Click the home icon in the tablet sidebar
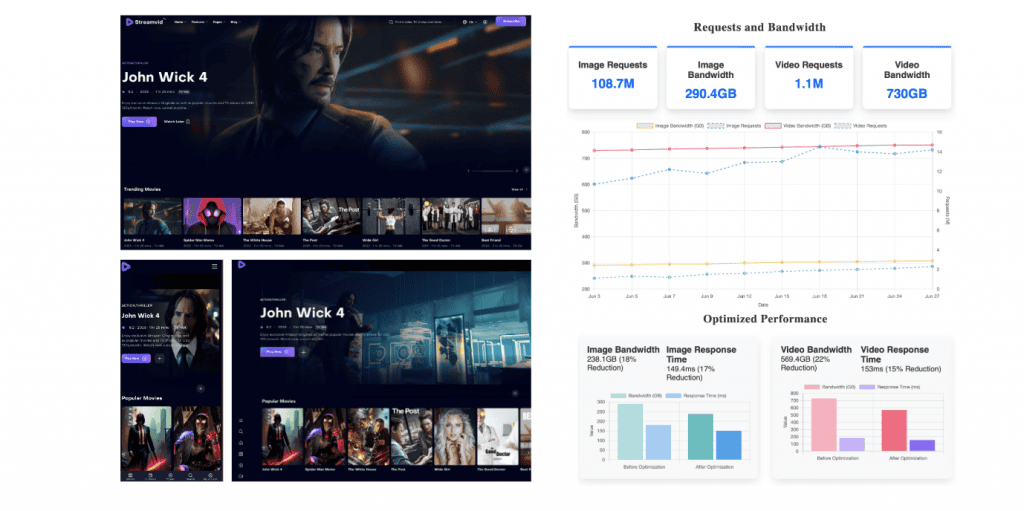Image resolution: width=1024 pixels, height=511 pixels. 241,442
